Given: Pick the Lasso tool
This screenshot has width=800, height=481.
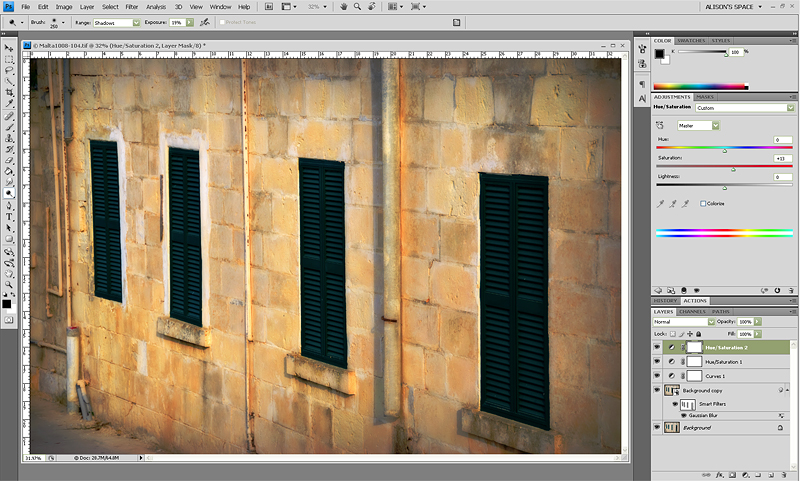Looking at the screenshot, I should [9, 70].
